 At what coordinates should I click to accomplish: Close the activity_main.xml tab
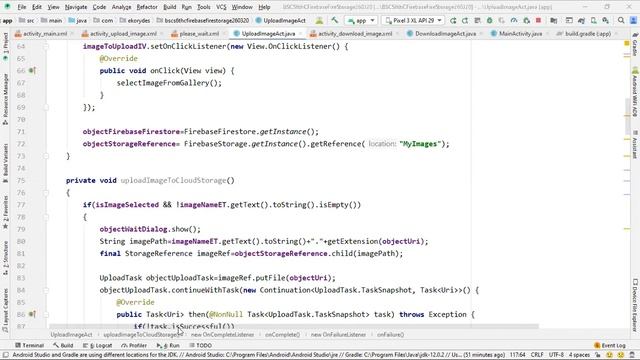(x=72, y=34)
